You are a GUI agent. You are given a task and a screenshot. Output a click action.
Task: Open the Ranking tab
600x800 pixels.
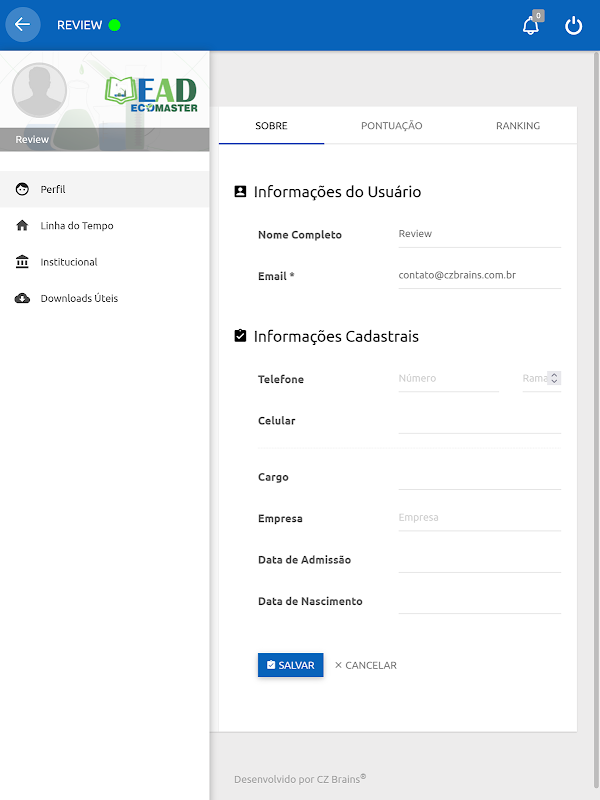tap(517, 126)
